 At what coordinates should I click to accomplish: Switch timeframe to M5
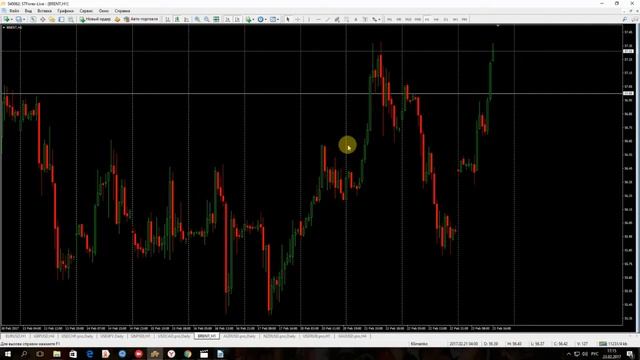[x=398, y=19]
